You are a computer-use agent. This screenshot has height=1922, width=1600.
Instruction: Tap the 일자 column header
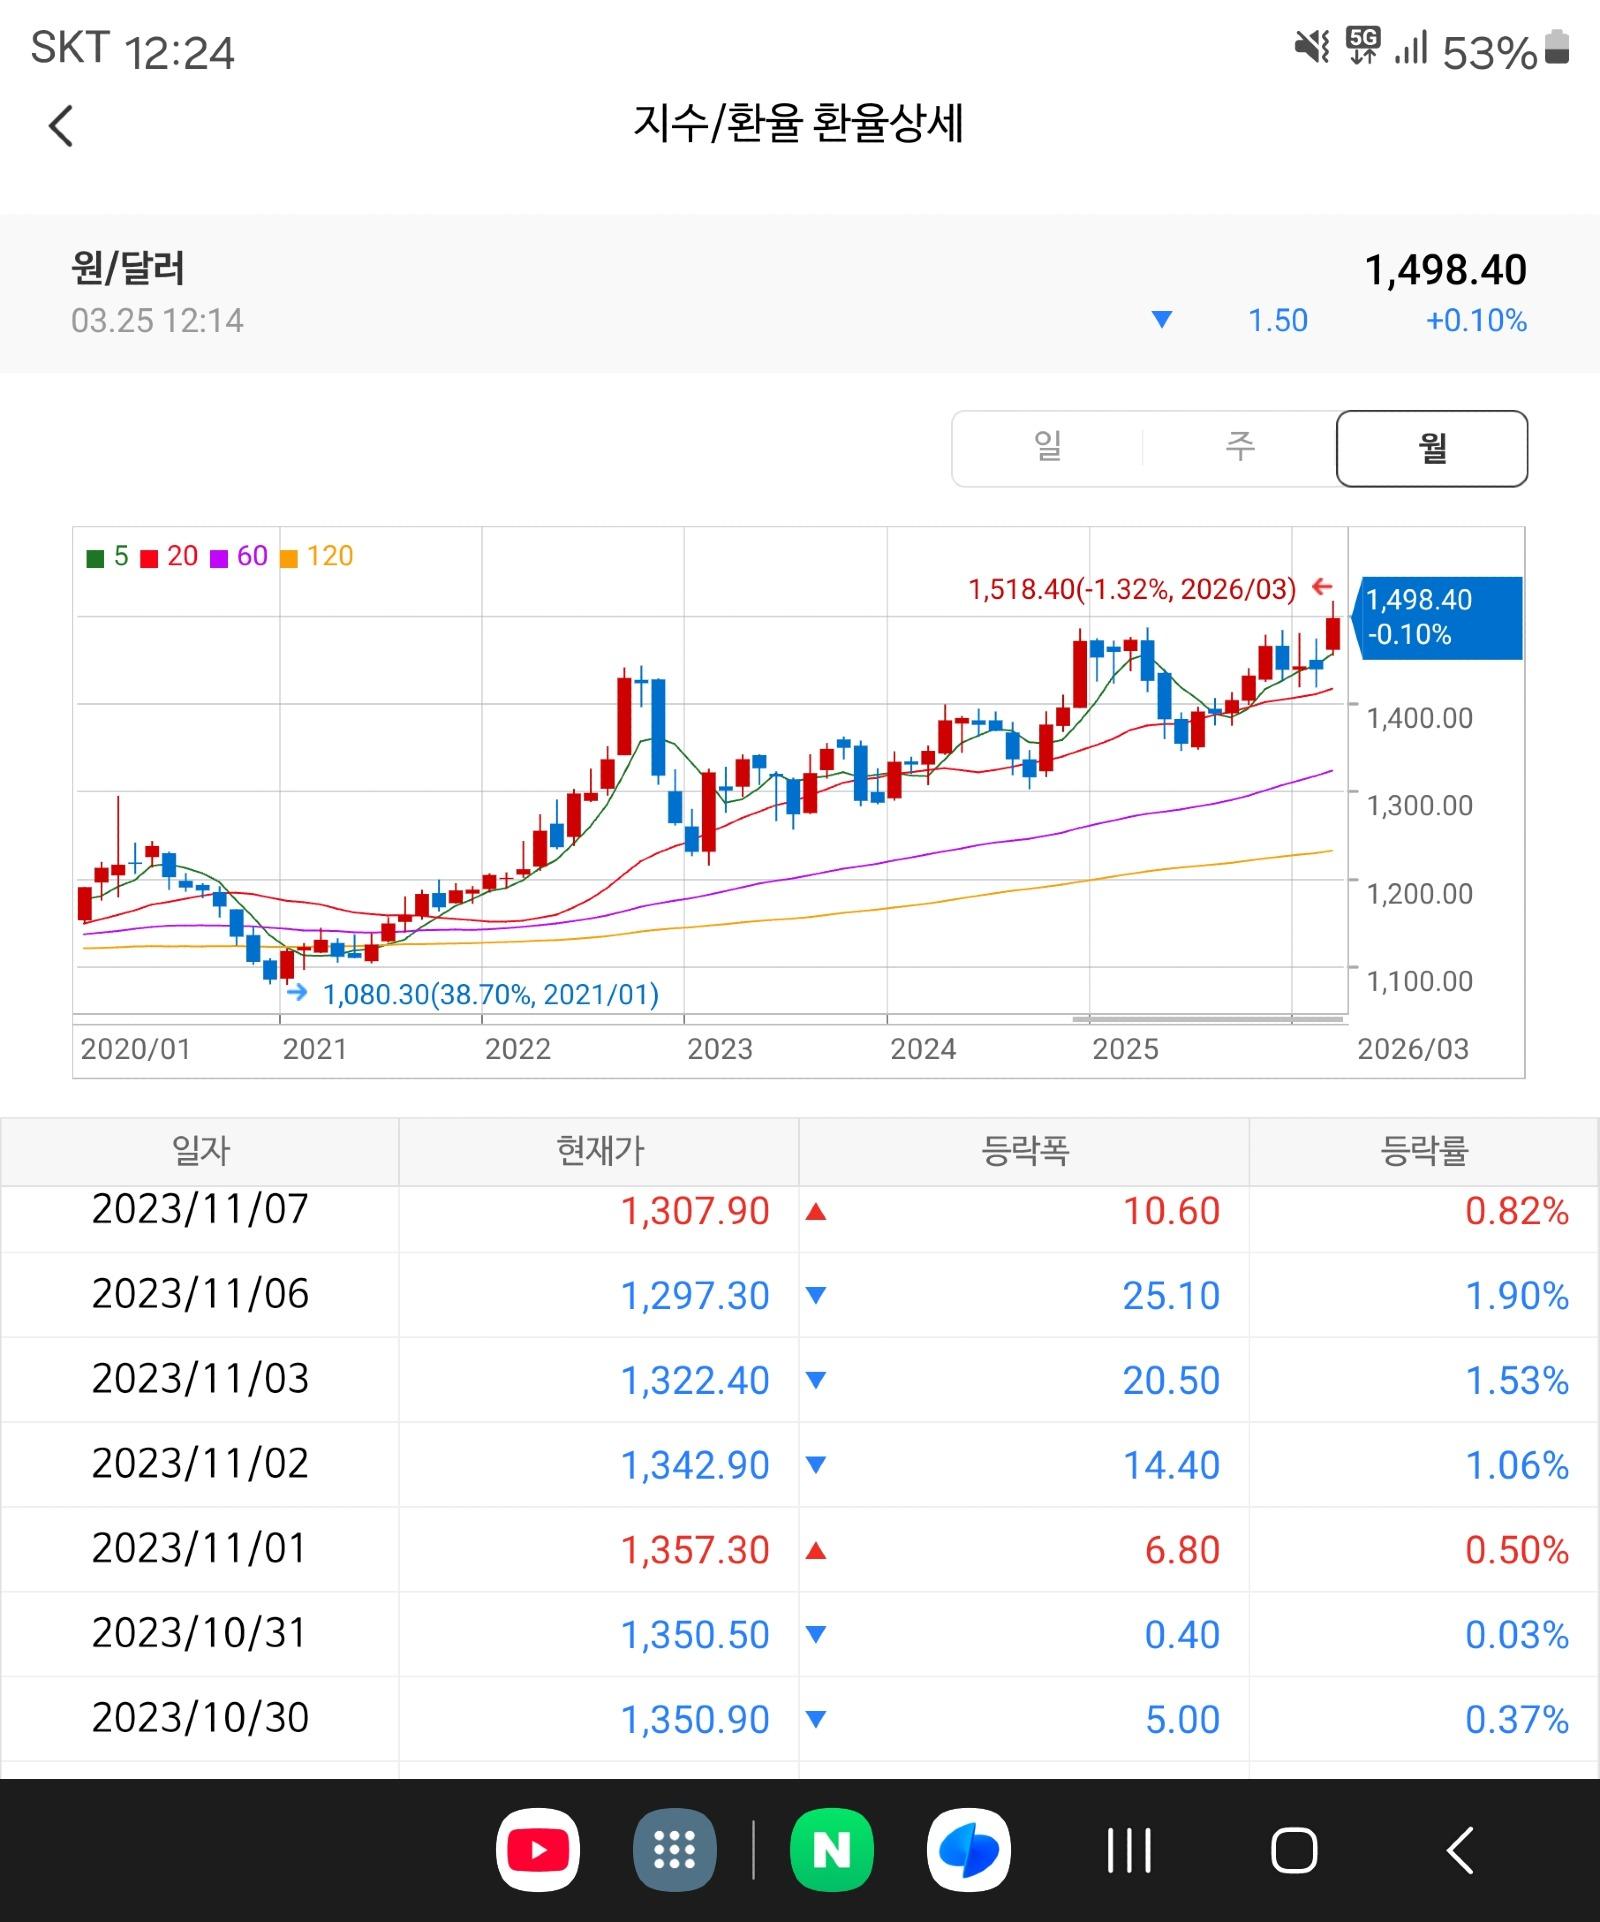200,1151
